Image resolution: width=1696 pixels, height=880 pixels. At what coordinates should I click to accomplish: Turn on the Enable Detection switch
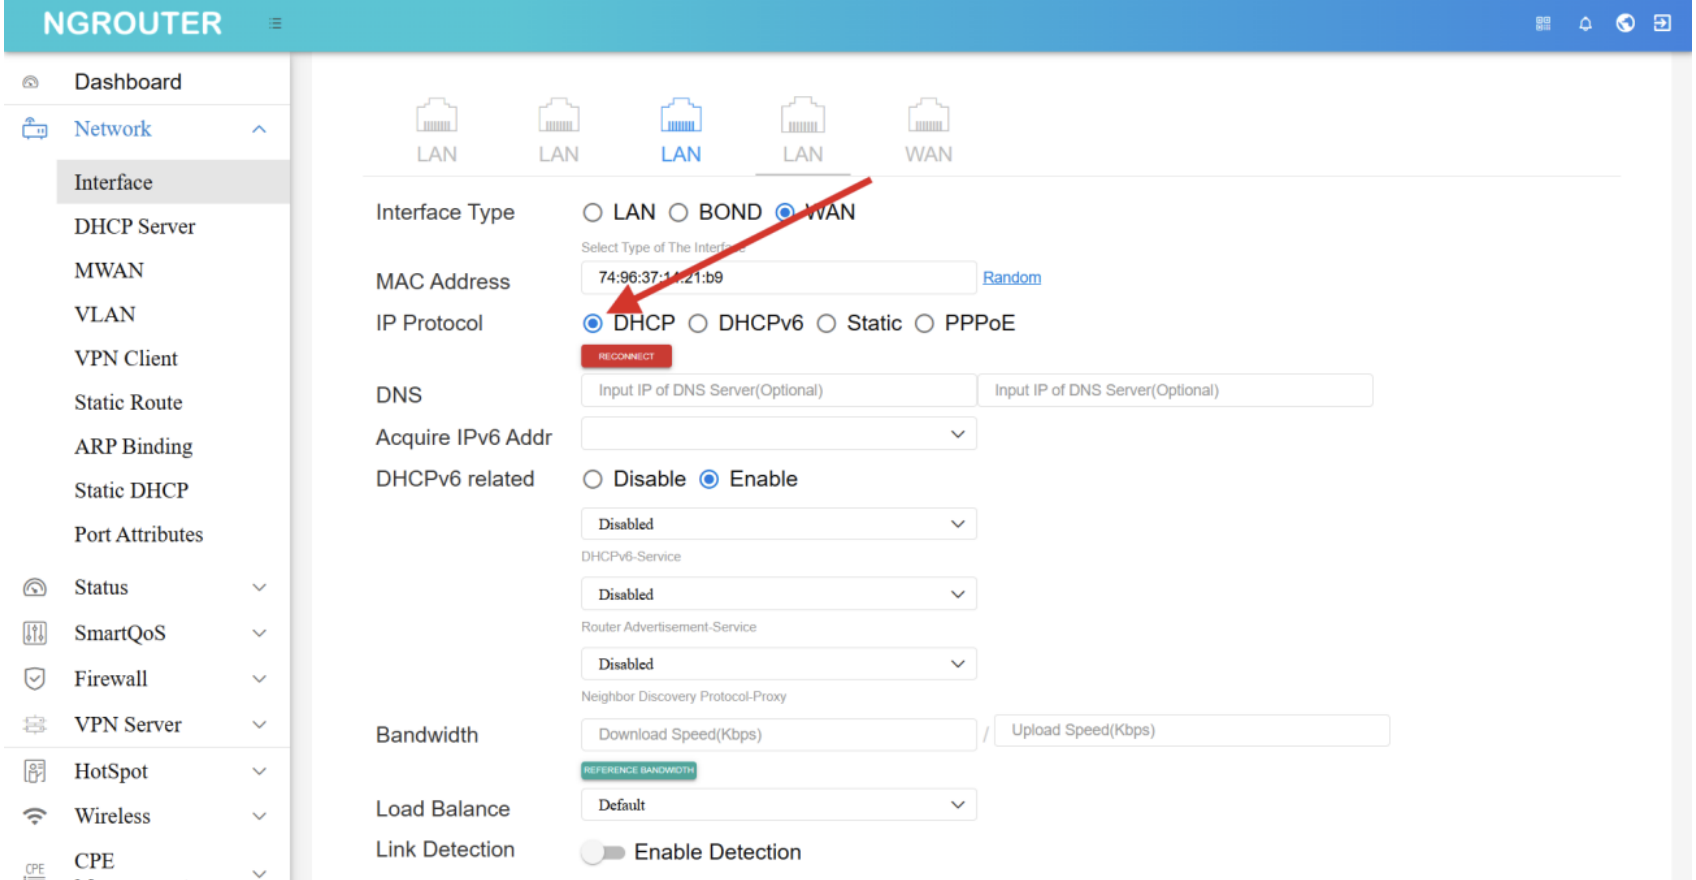(x=603, y=852)
